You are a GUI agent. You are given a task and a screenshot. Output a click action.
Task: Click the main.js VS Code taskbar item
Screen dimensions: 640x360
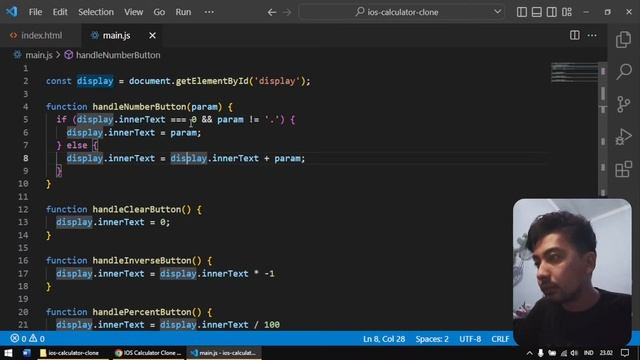click(x=224, y=353)
